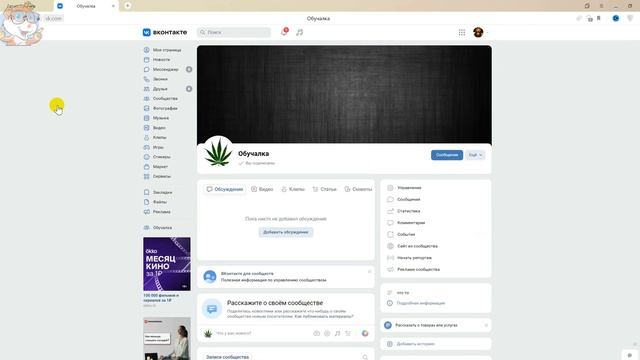
Task: Click the Игры sidebar icon
Action: [147, 147]
